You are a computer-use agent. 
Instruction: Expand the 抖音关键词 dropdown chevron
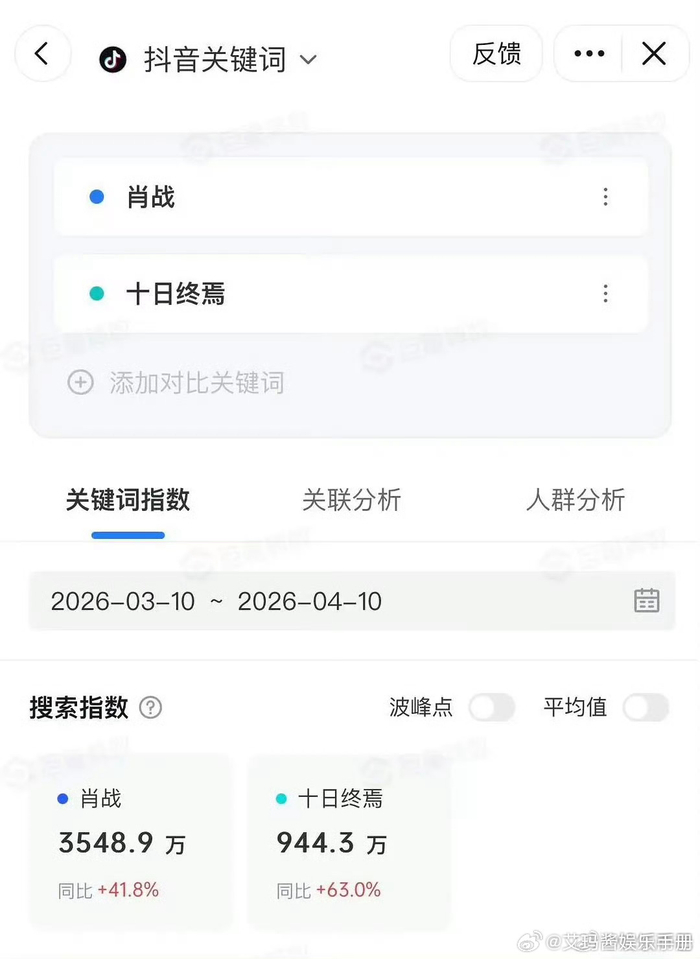coord(309,60)
